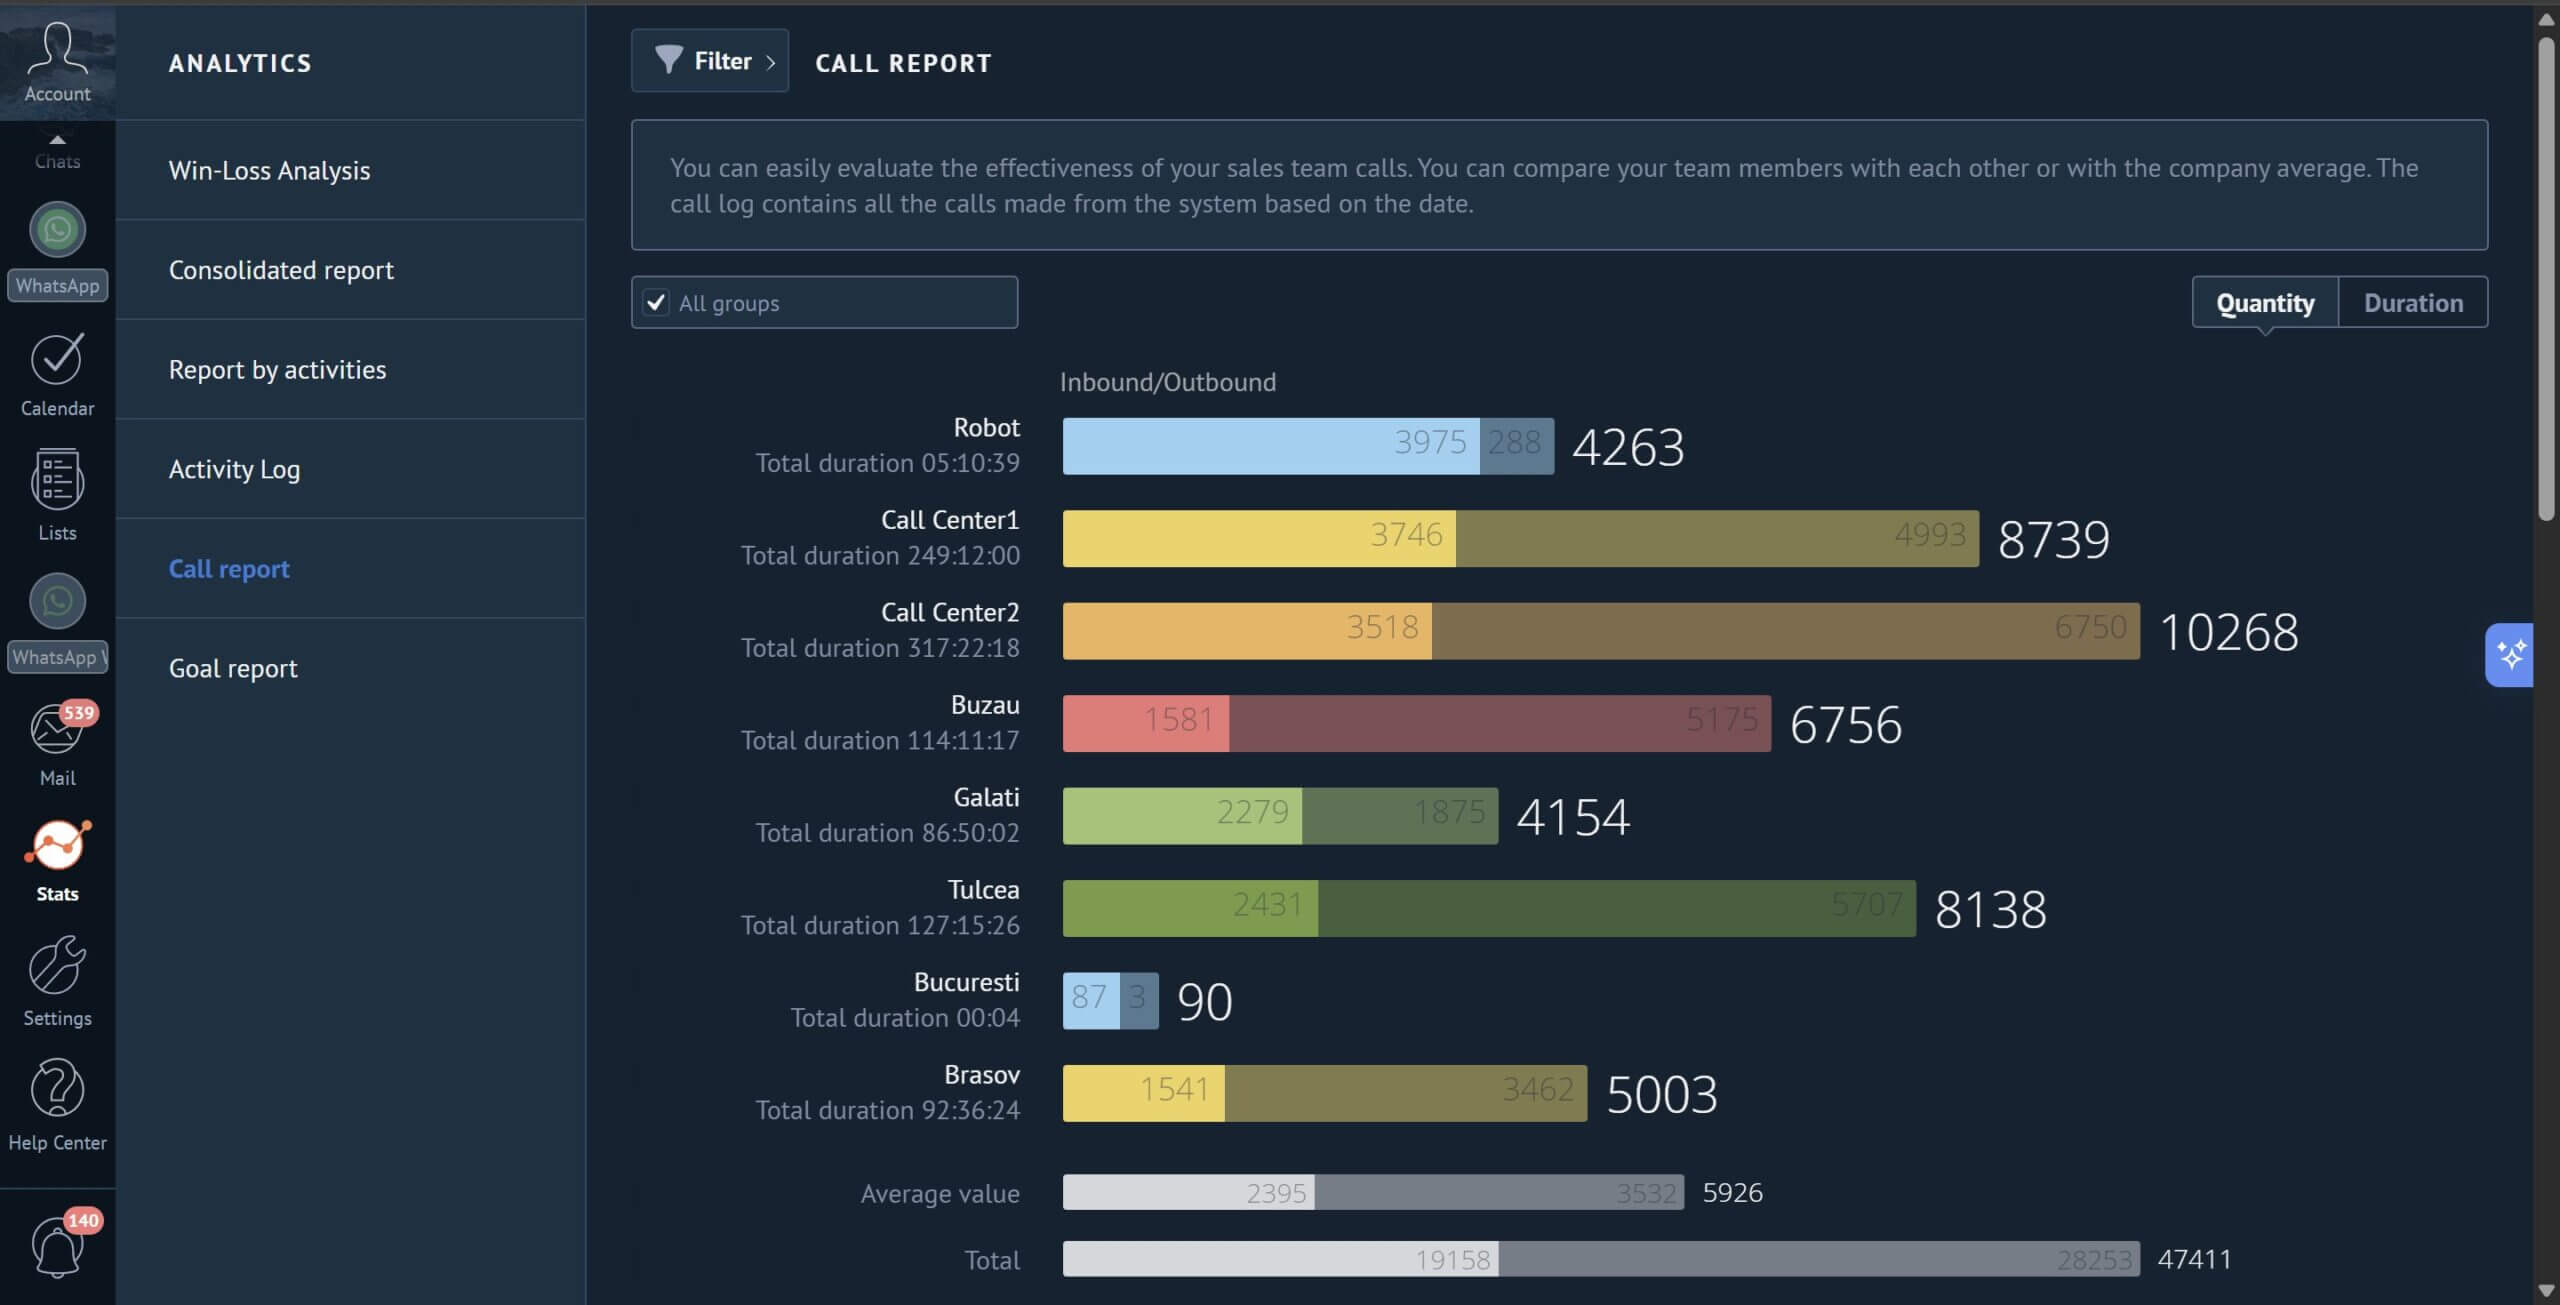This screenshot has width=2560, height=1305.
Task: Expand the Filter panel
Action: point(710,62)
